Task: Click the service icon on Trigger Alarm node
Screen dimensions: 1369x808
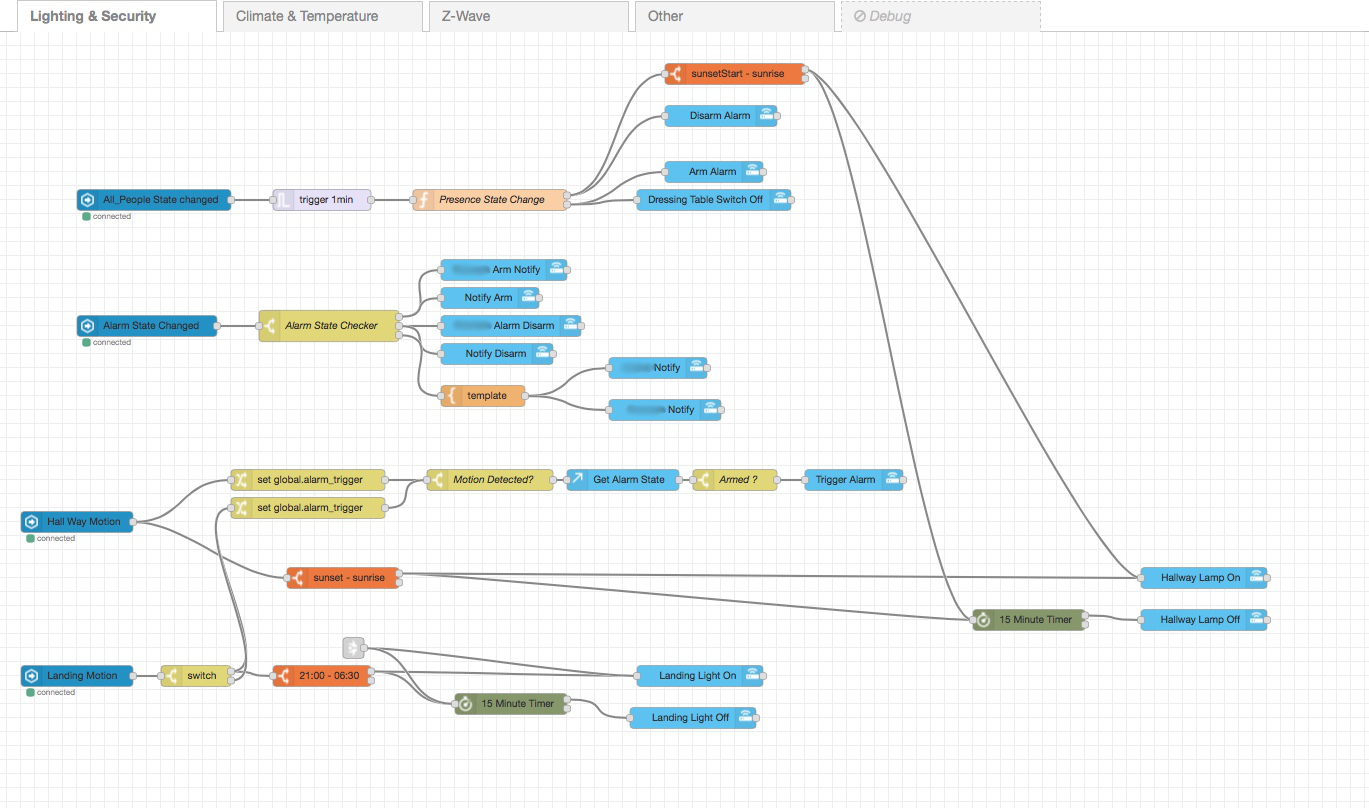Action: 892,480
